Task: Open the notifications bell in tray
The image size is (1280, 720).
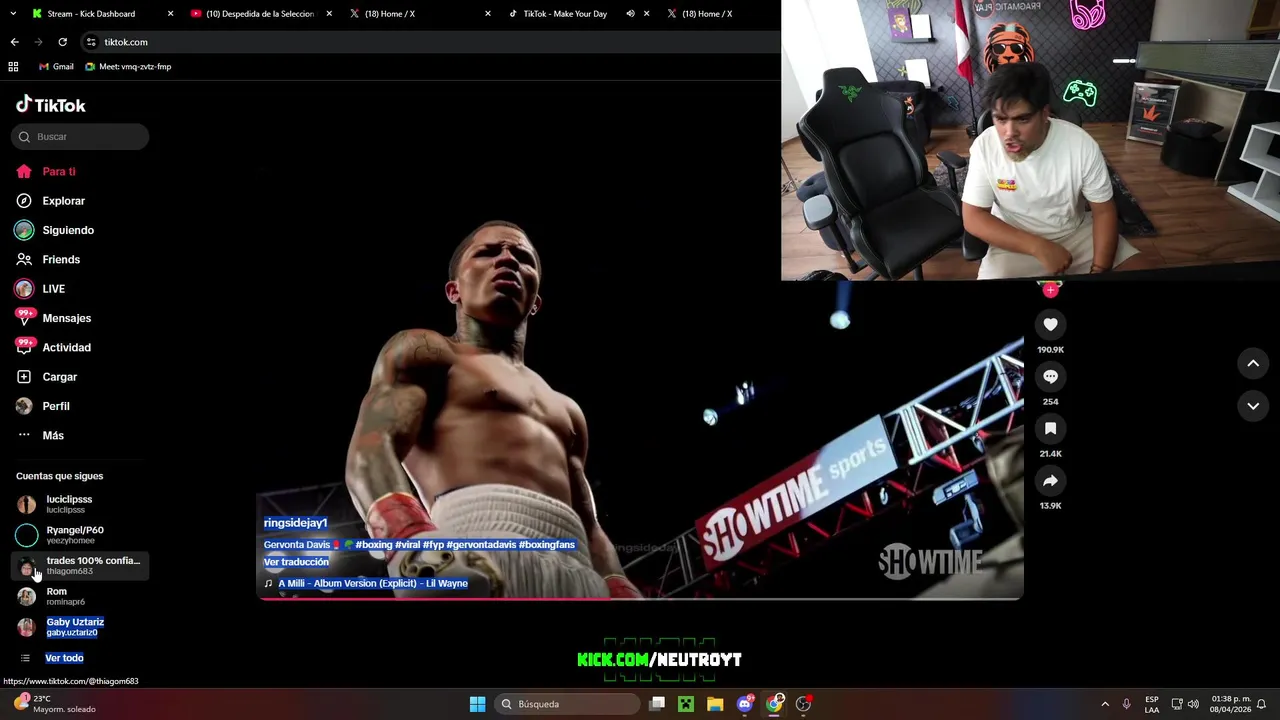Action: click(1262, 704)
